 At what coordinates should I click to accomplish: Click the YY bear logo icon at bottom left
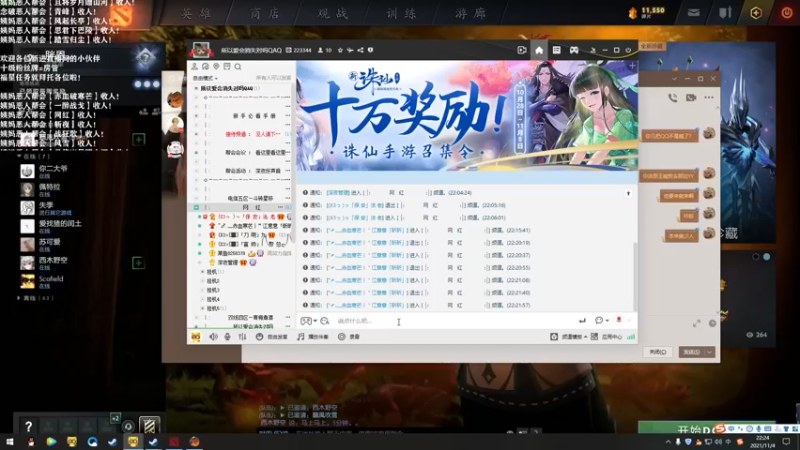pyautogui.click(x=196, y=337)
